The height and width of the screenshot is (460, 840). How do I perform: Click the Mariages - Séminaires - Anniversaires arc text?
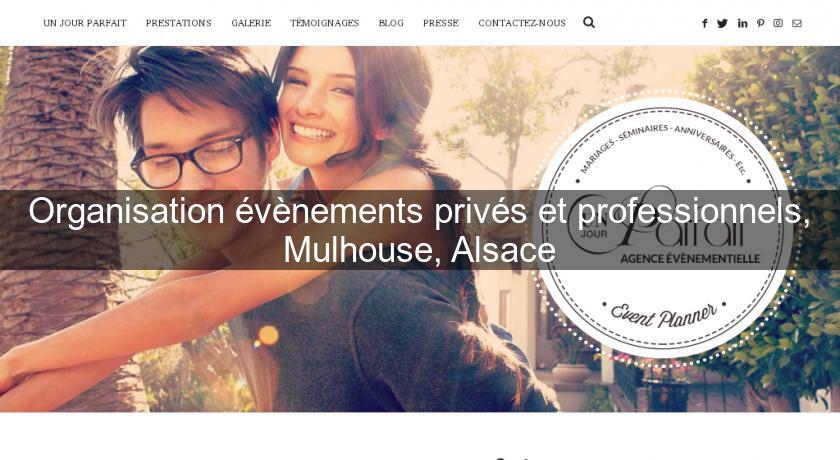pyautogui.click(x=664, y=147)
